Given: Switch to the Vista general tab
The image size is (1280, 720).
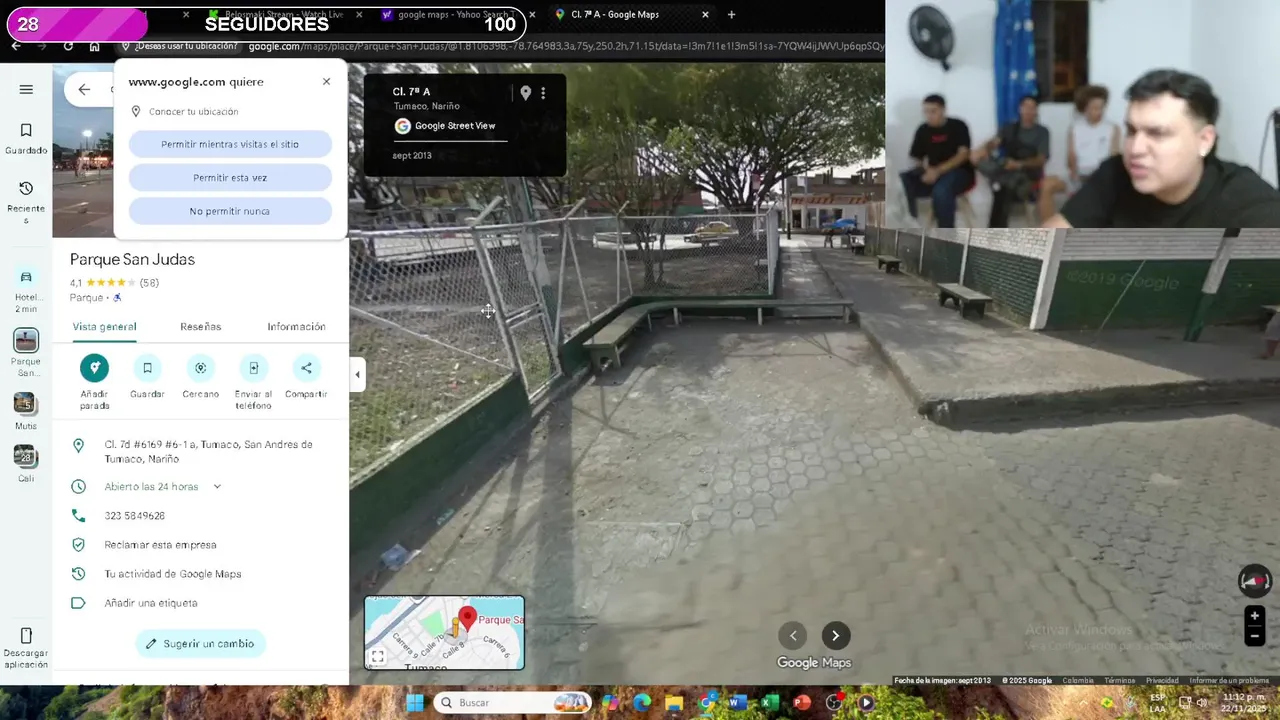Looking at the screenshot, I should pyautogui.click(x=104, y=327).
